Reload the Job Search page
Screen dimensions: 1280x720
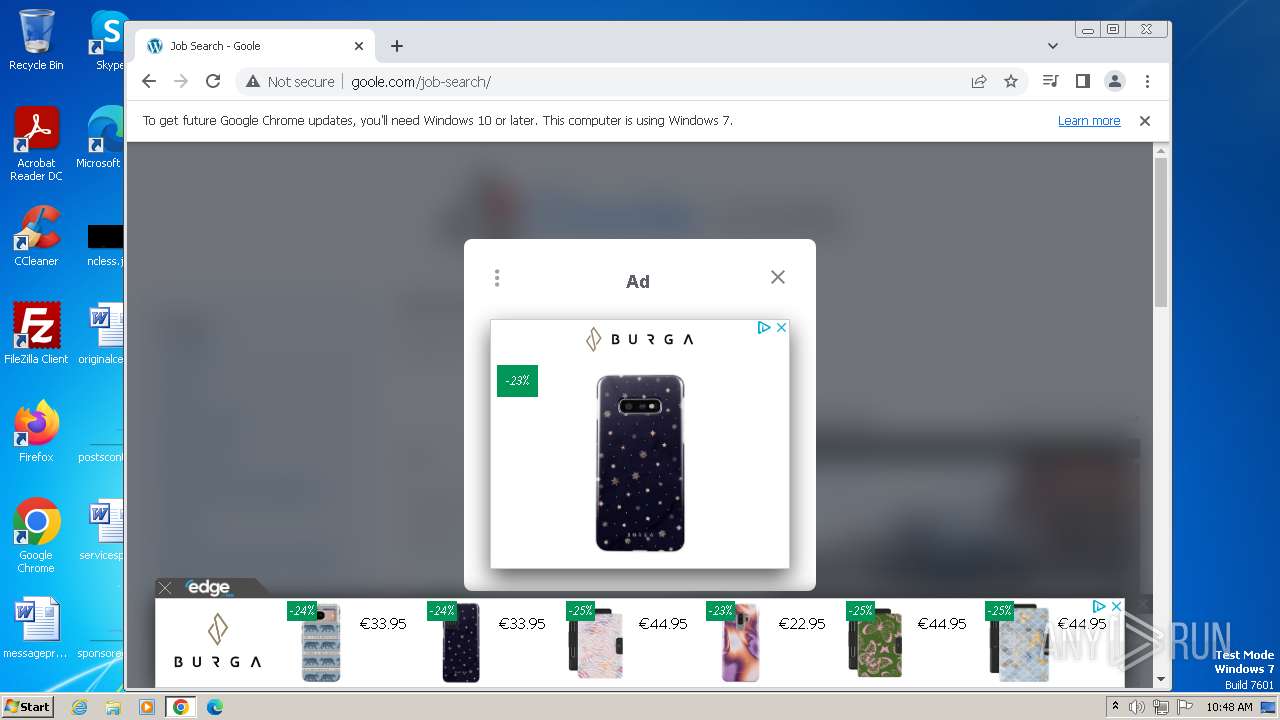(x=213, y=82)
